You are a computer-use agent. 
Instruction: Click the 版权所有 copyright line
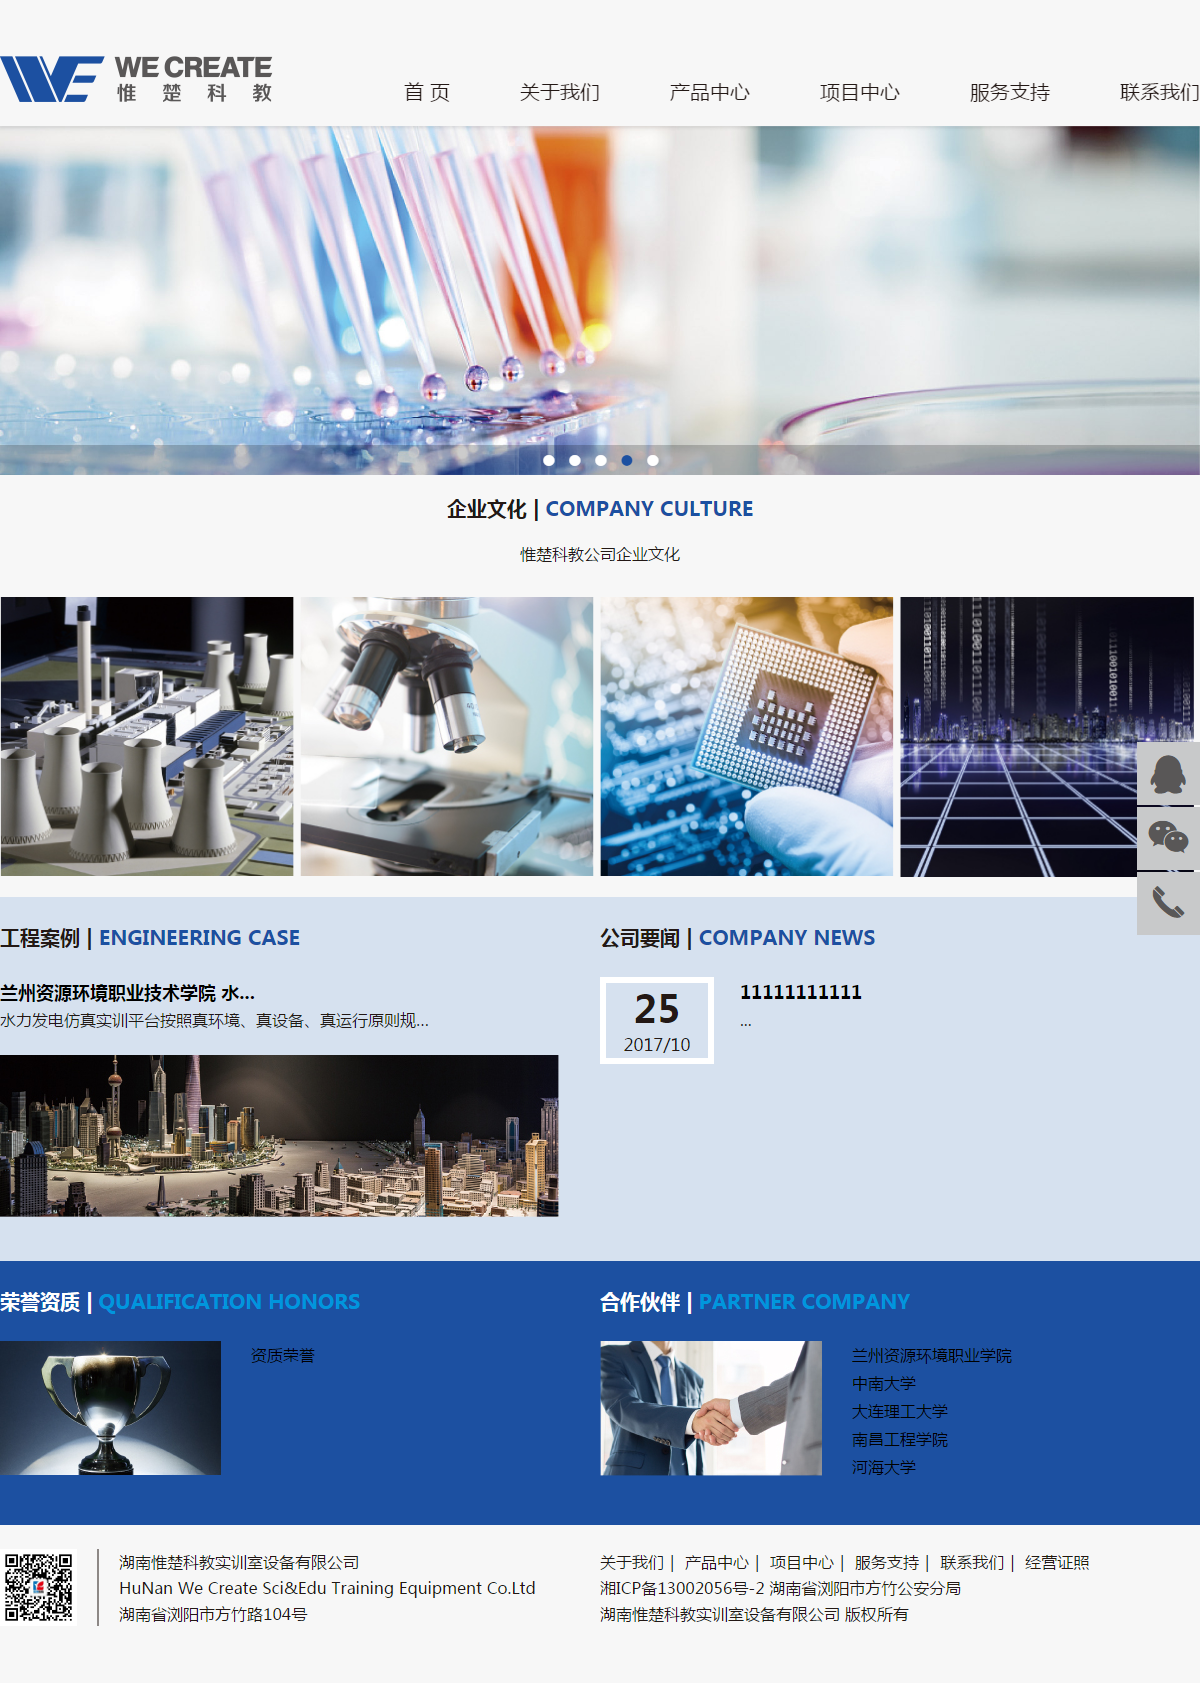tap(754, 1615)
